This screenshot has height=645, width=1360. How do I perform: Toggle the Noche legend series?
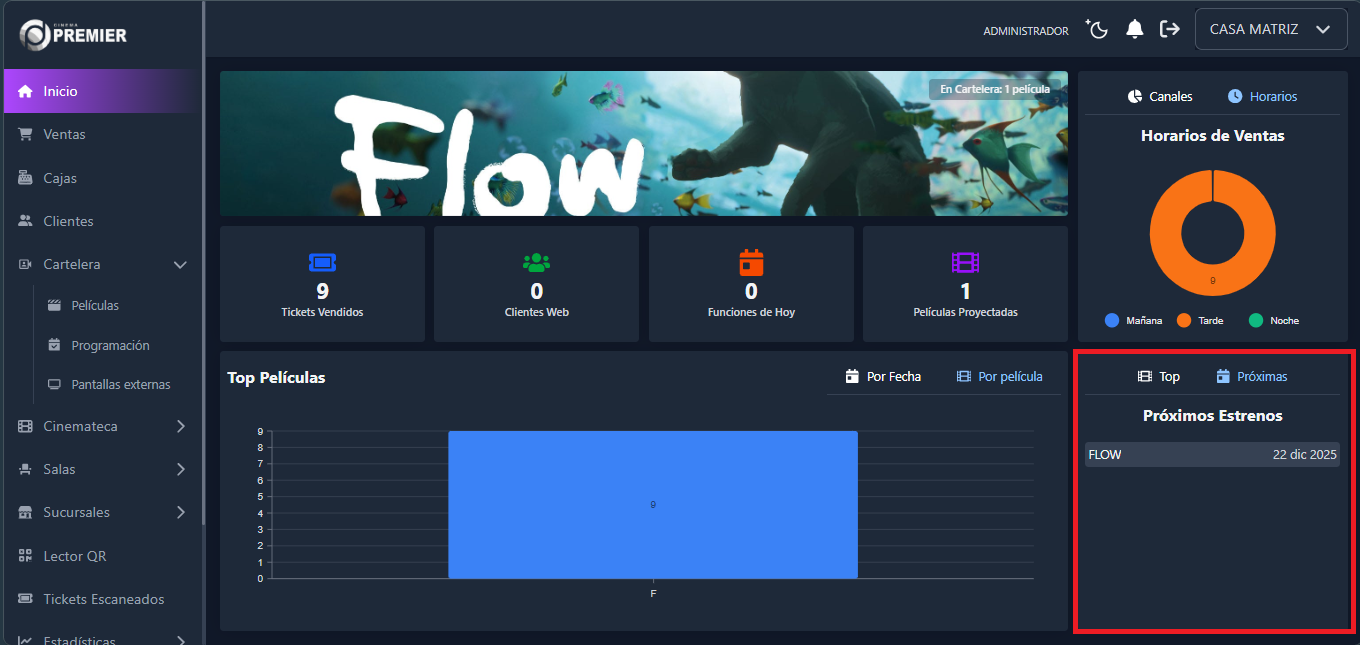(1274, 321)
